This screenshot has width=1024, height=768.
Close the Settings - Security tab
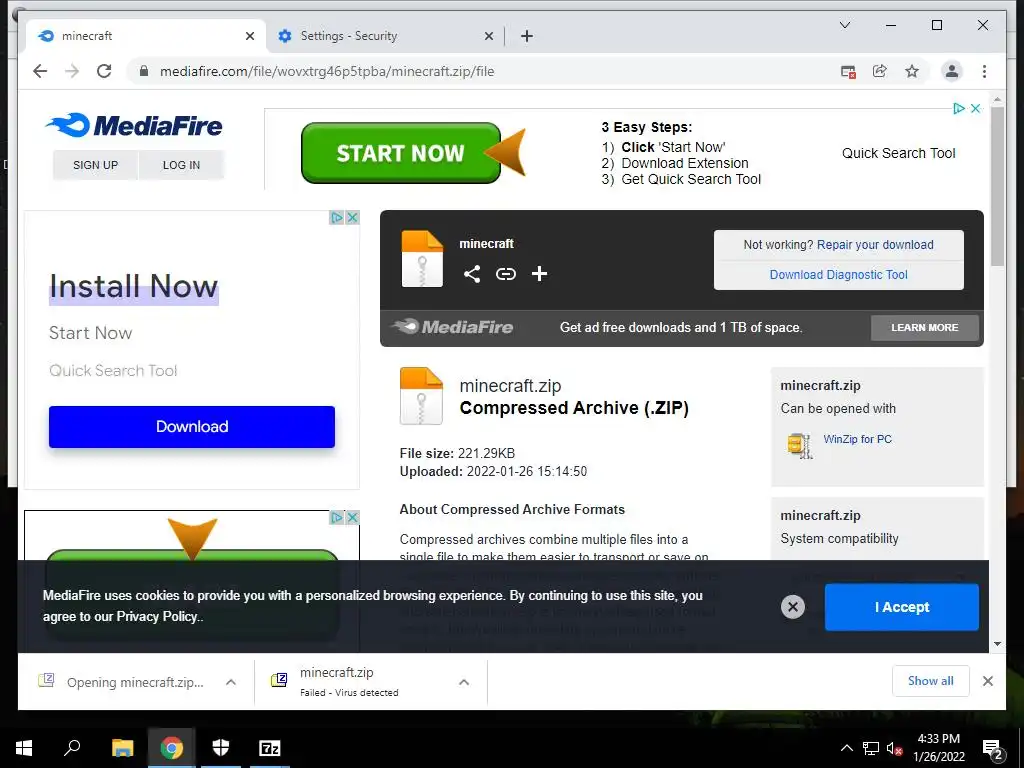[488, 37]
